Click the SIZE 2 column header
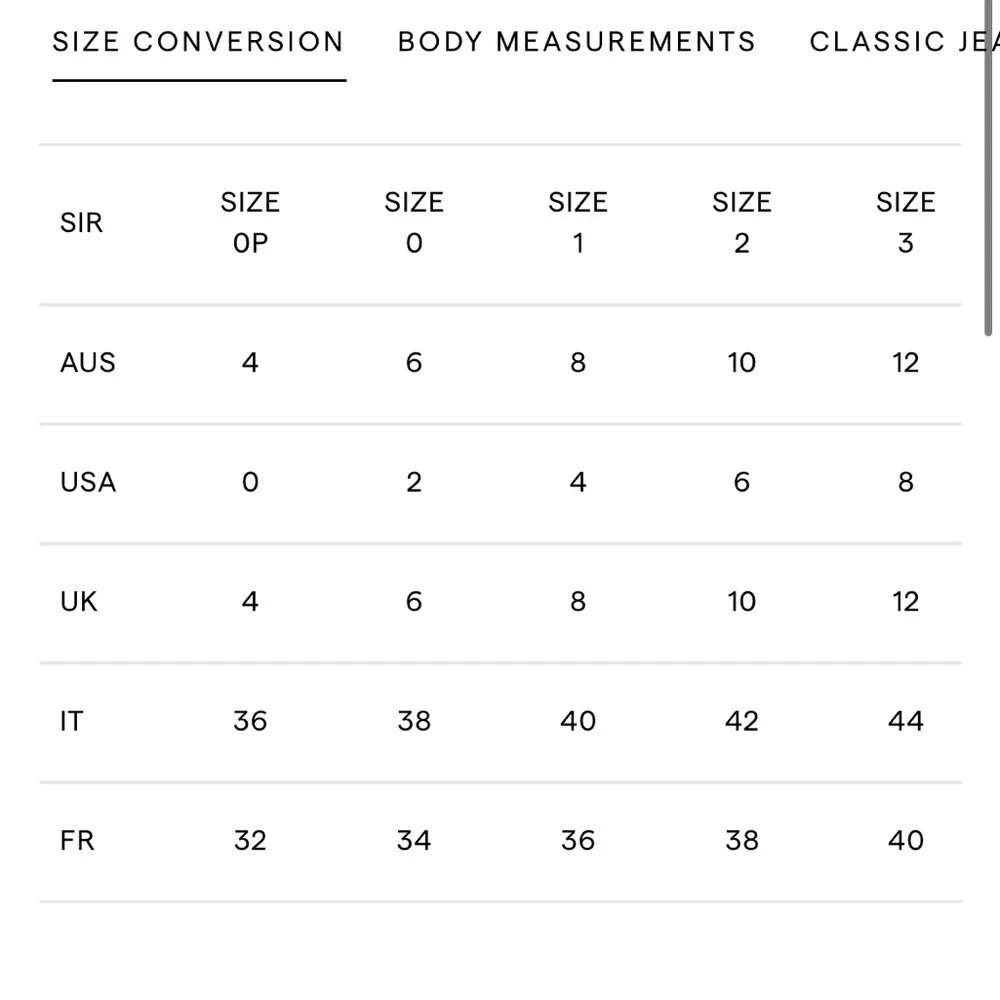This screenshot has width=1000, height=1000. (742, 223)
